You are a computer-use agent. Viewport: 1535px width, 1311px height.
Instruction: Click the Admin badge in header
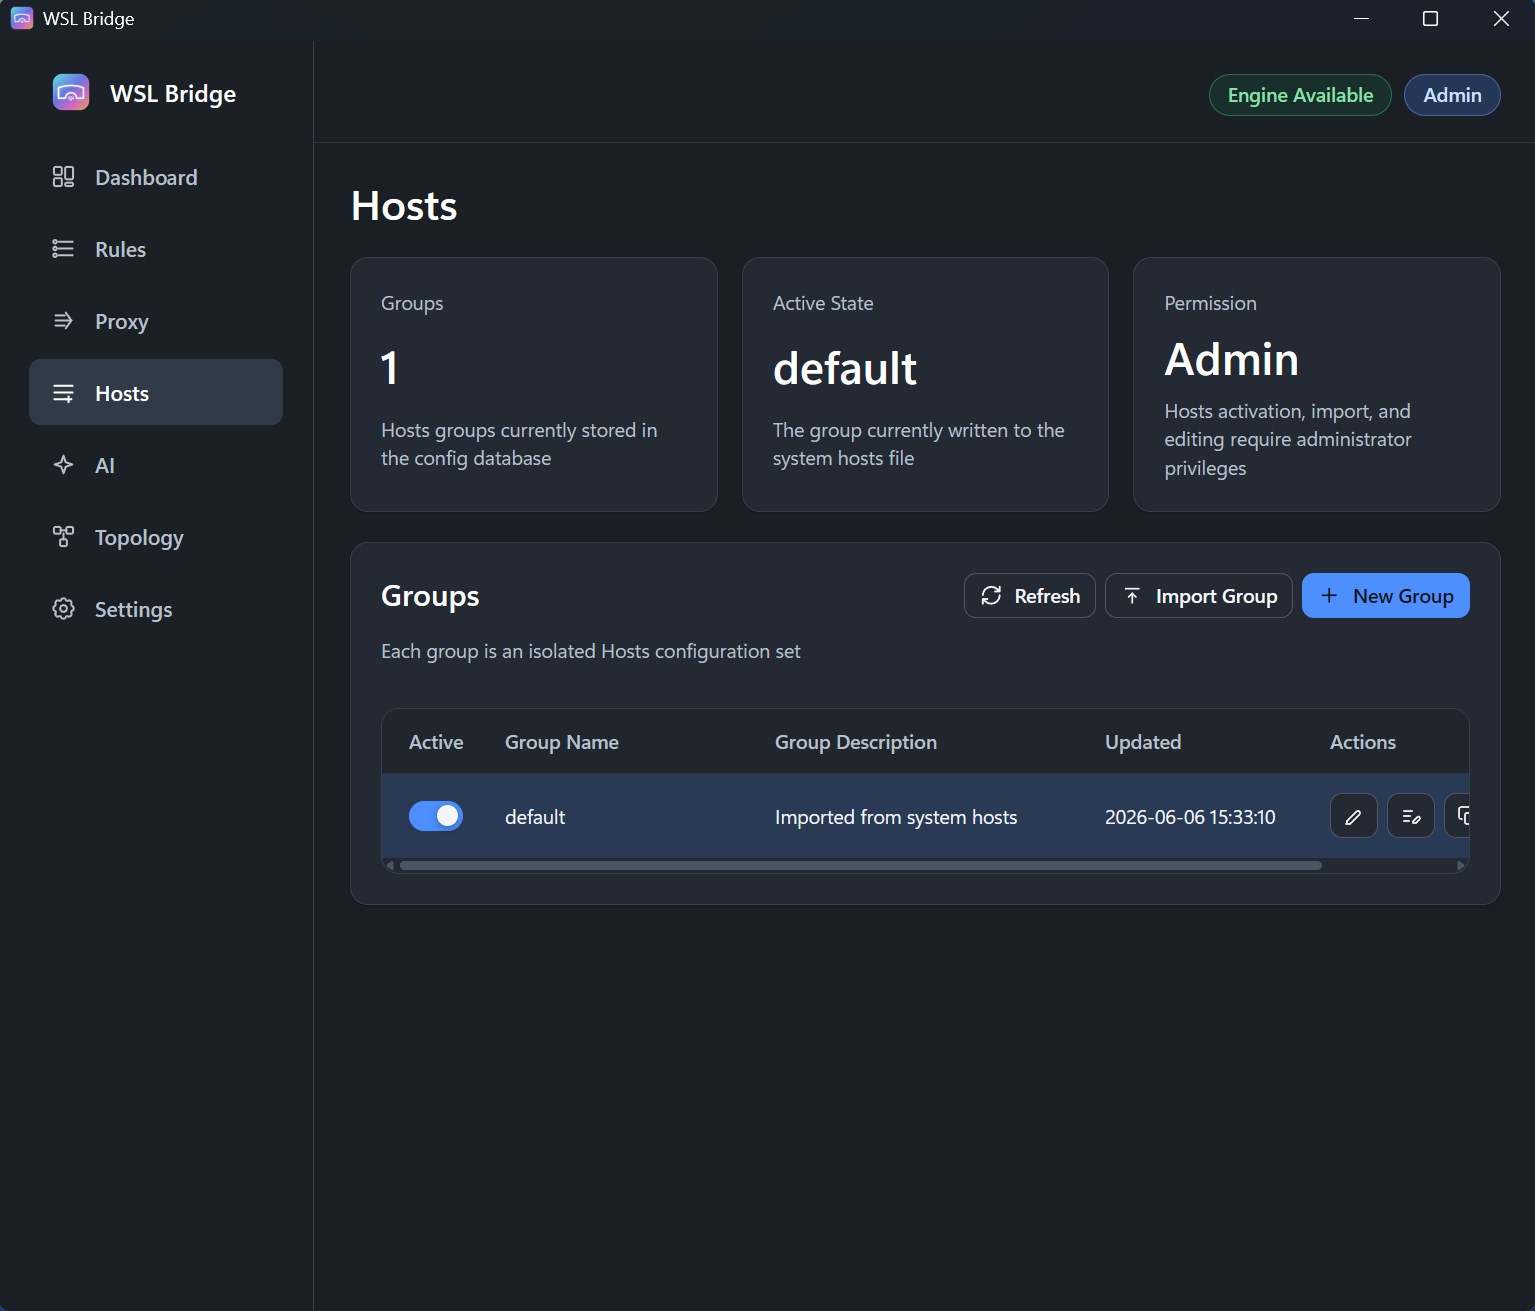(1452, 95)
